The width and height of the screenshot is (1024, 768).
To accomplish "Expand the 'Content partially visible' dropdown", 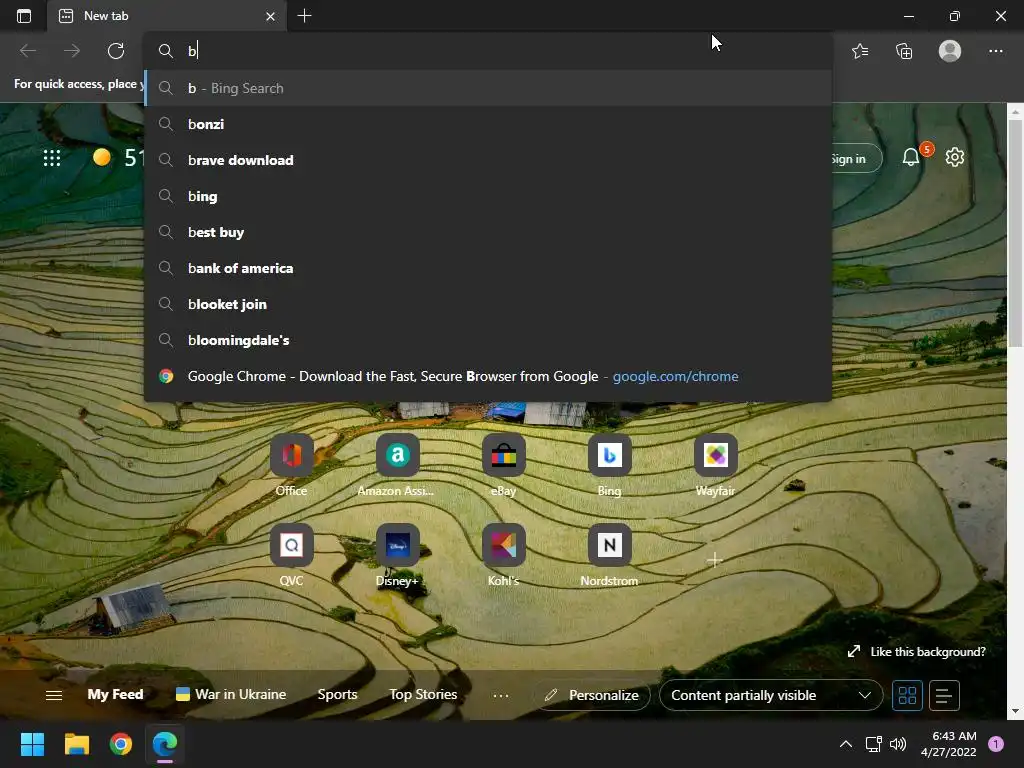I will coord(771,696).
